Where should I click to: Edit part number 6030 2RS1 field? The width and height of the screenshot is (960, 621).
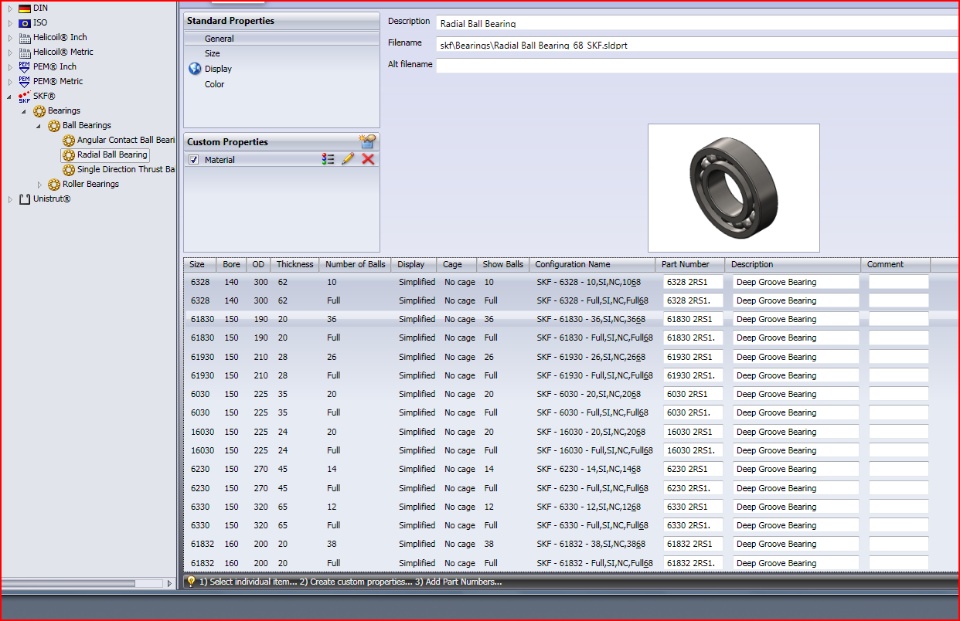click(692, 394)
